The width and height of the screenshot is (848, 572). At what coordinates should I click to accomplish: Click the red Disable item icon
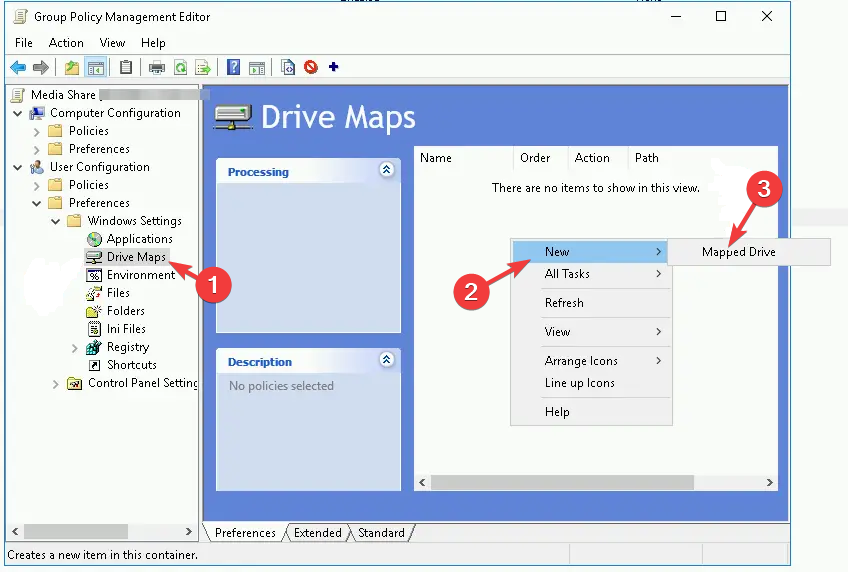(x=311, y=67)
